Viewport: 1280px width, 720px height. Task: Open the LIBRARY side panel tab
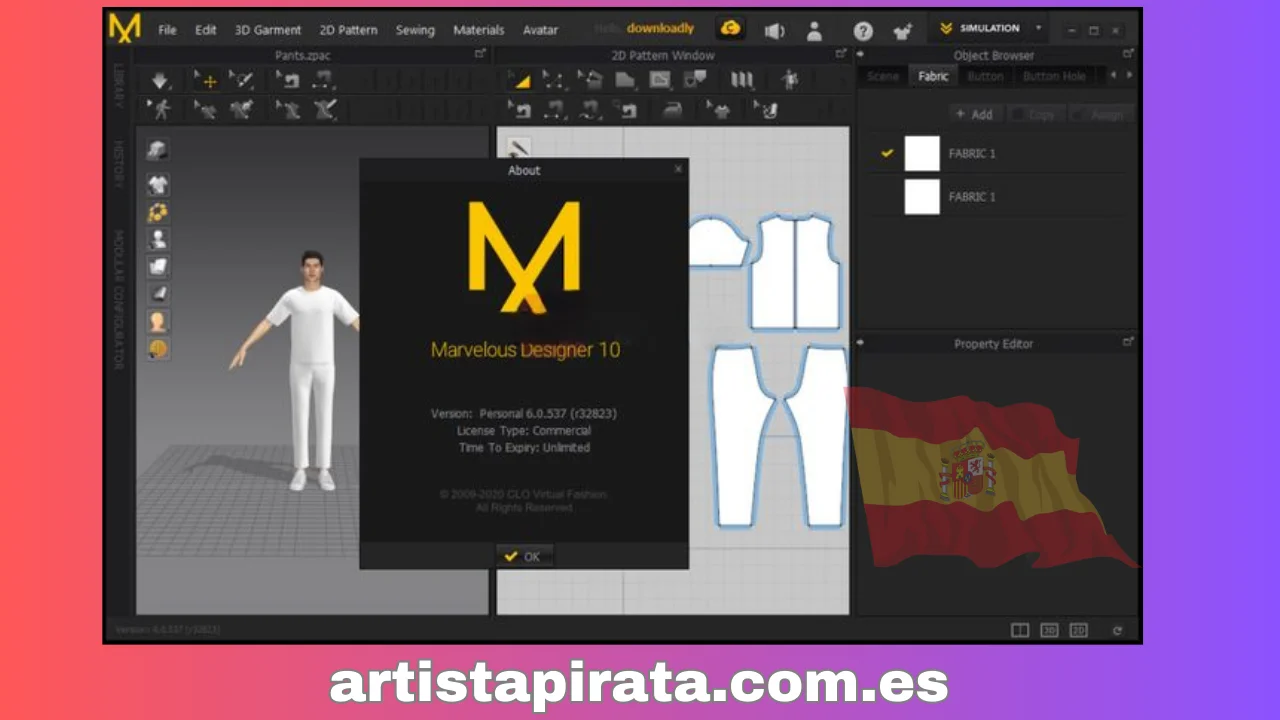coord(119,87)
